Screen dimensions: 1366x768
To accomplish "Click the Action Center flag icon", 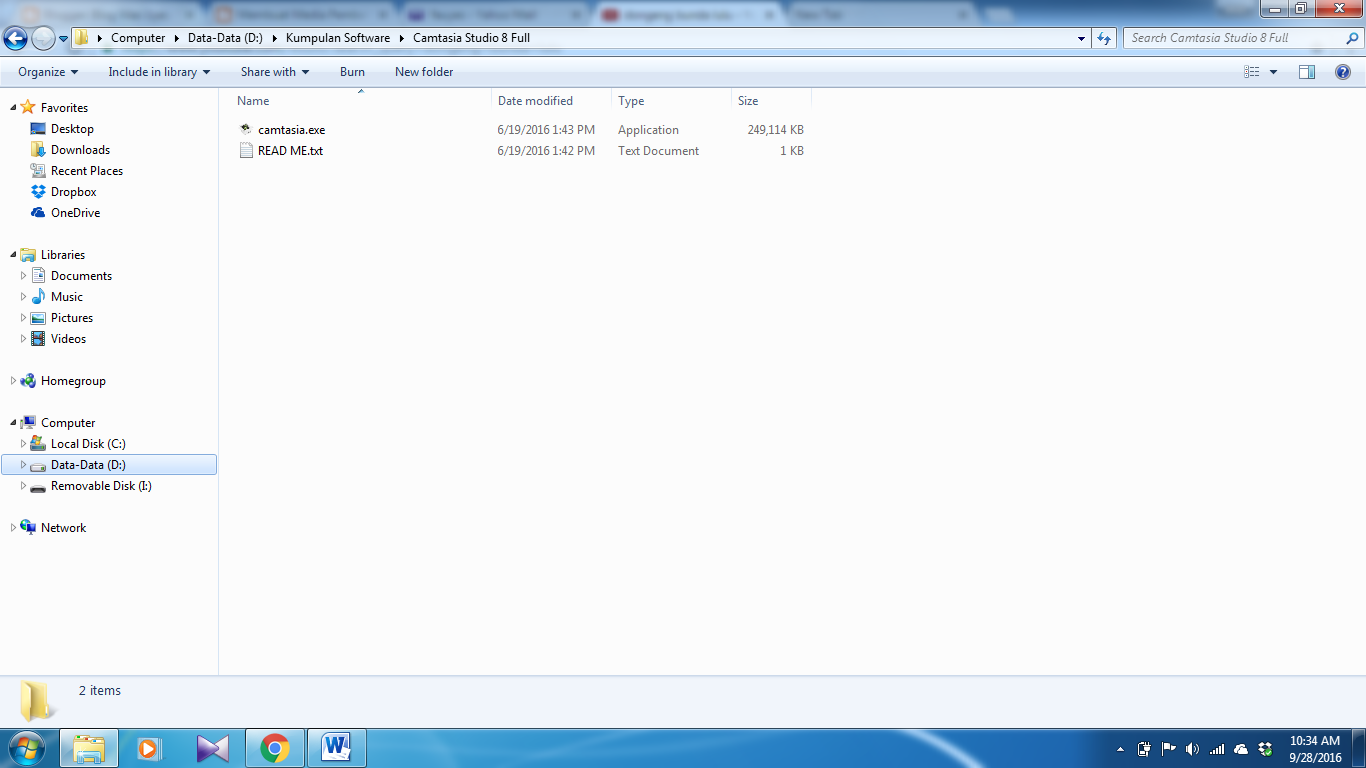I will point(1168,749).
